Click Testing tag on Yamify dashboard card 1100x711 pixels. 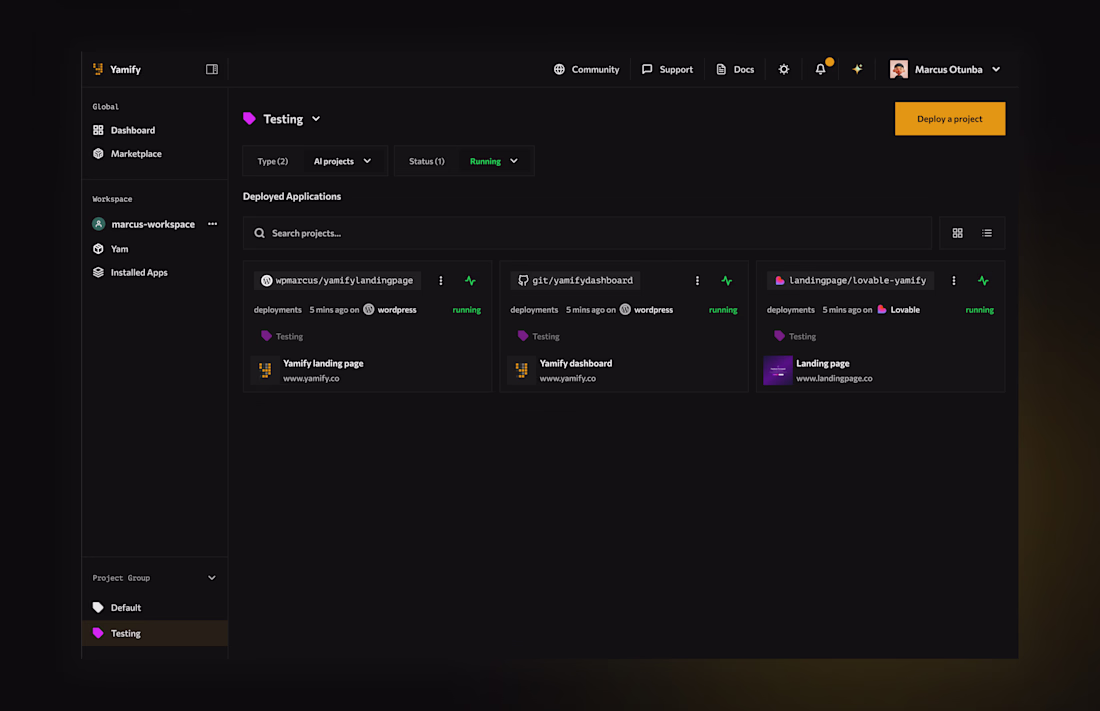coord(539,336)
